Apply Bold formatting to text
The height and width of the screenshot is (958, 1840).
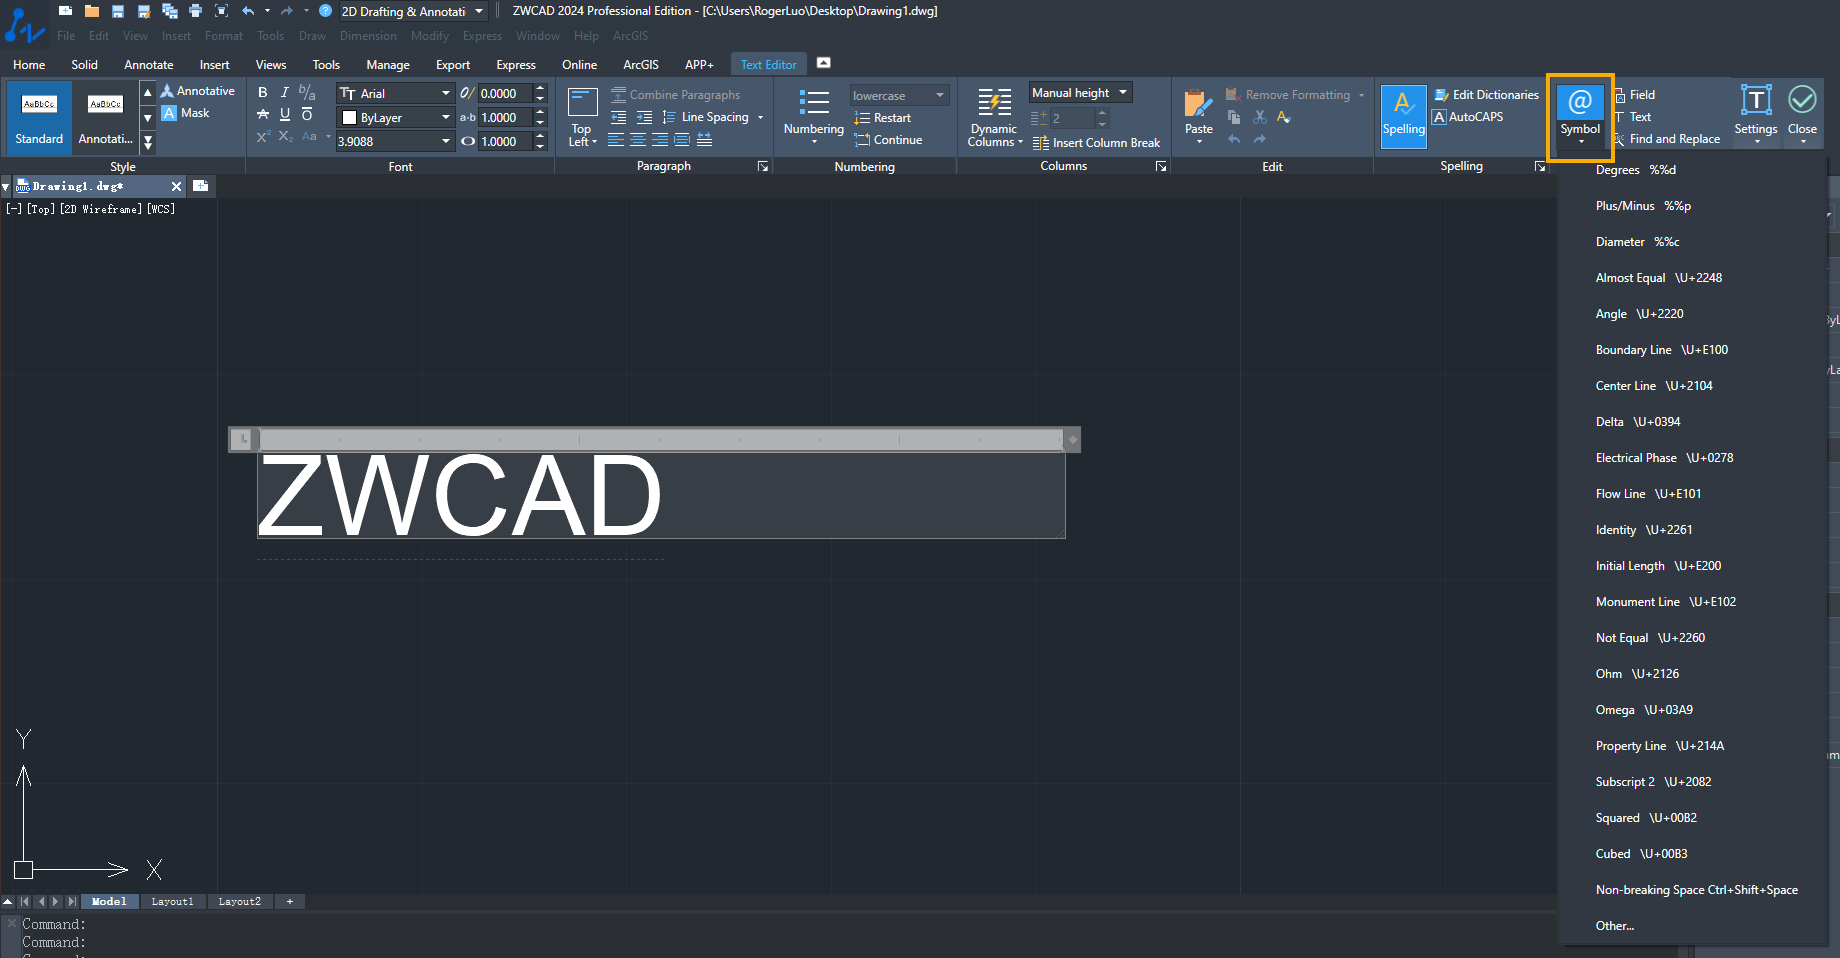click(263, 92)
